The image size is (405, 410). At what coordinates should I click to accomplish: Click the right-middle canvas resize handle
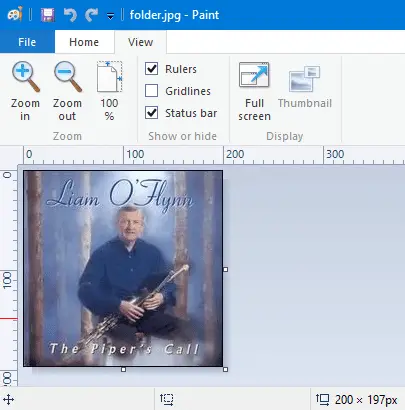[x=226, y=269]
